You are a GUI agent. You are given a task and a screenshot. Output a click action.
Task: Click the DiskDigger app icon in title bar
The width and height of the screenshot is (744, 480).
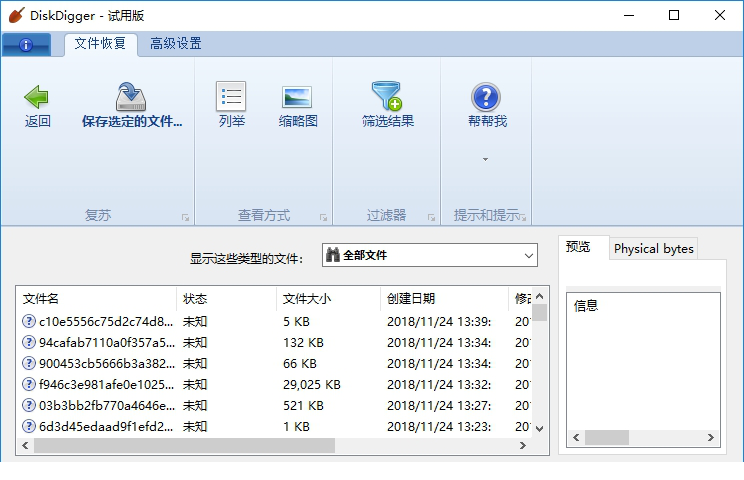click(x=16, y=15)
